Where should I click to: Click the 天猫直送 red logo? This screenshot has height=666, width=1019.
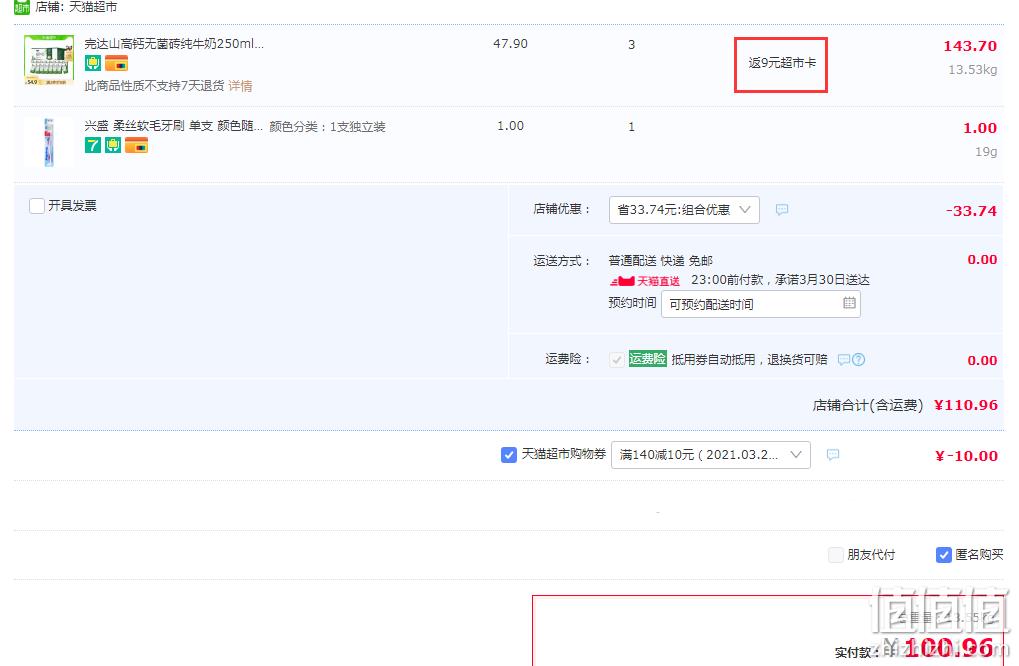point(645,281)
